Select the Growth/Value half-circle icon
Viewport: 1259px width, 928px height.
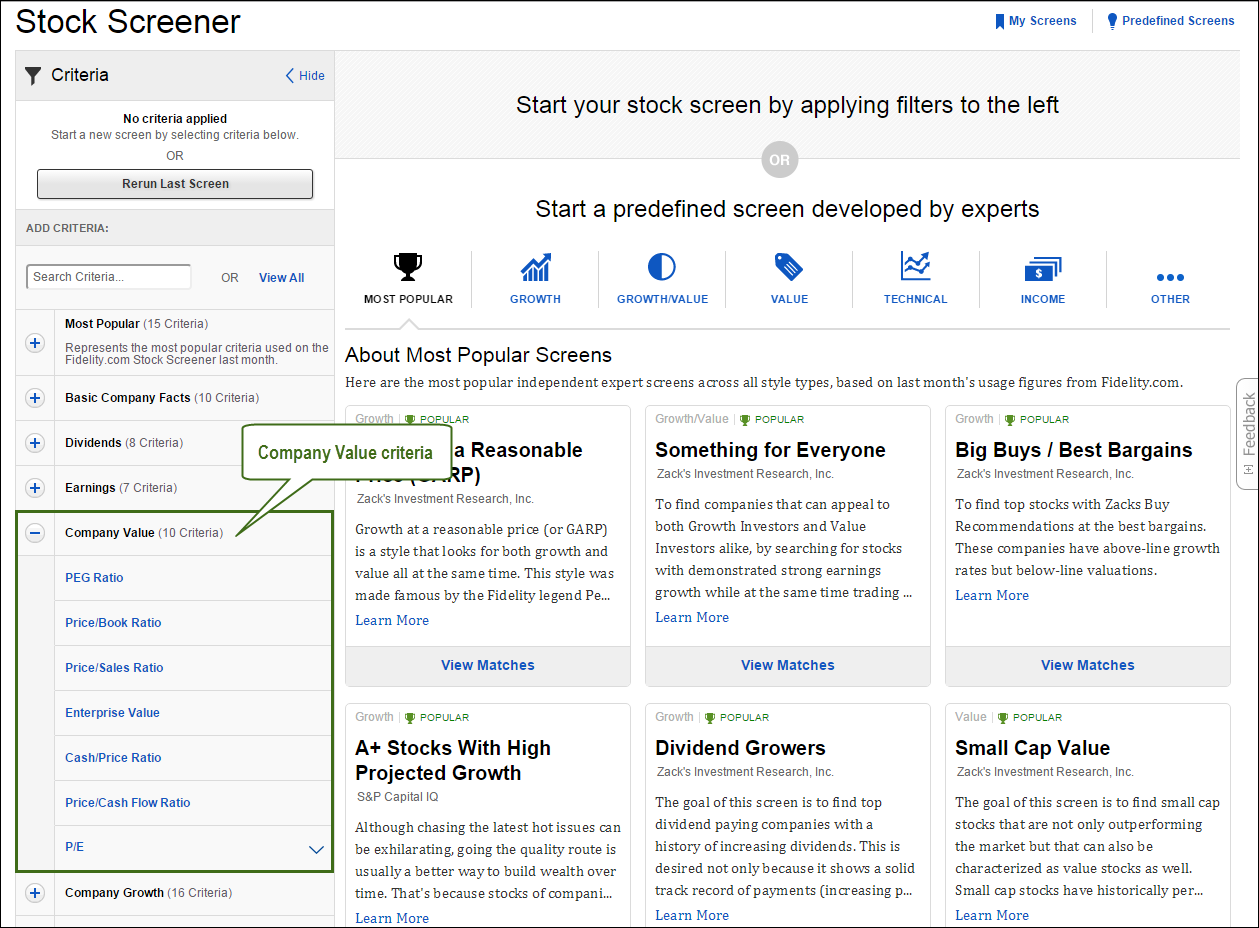click(661, 267)
